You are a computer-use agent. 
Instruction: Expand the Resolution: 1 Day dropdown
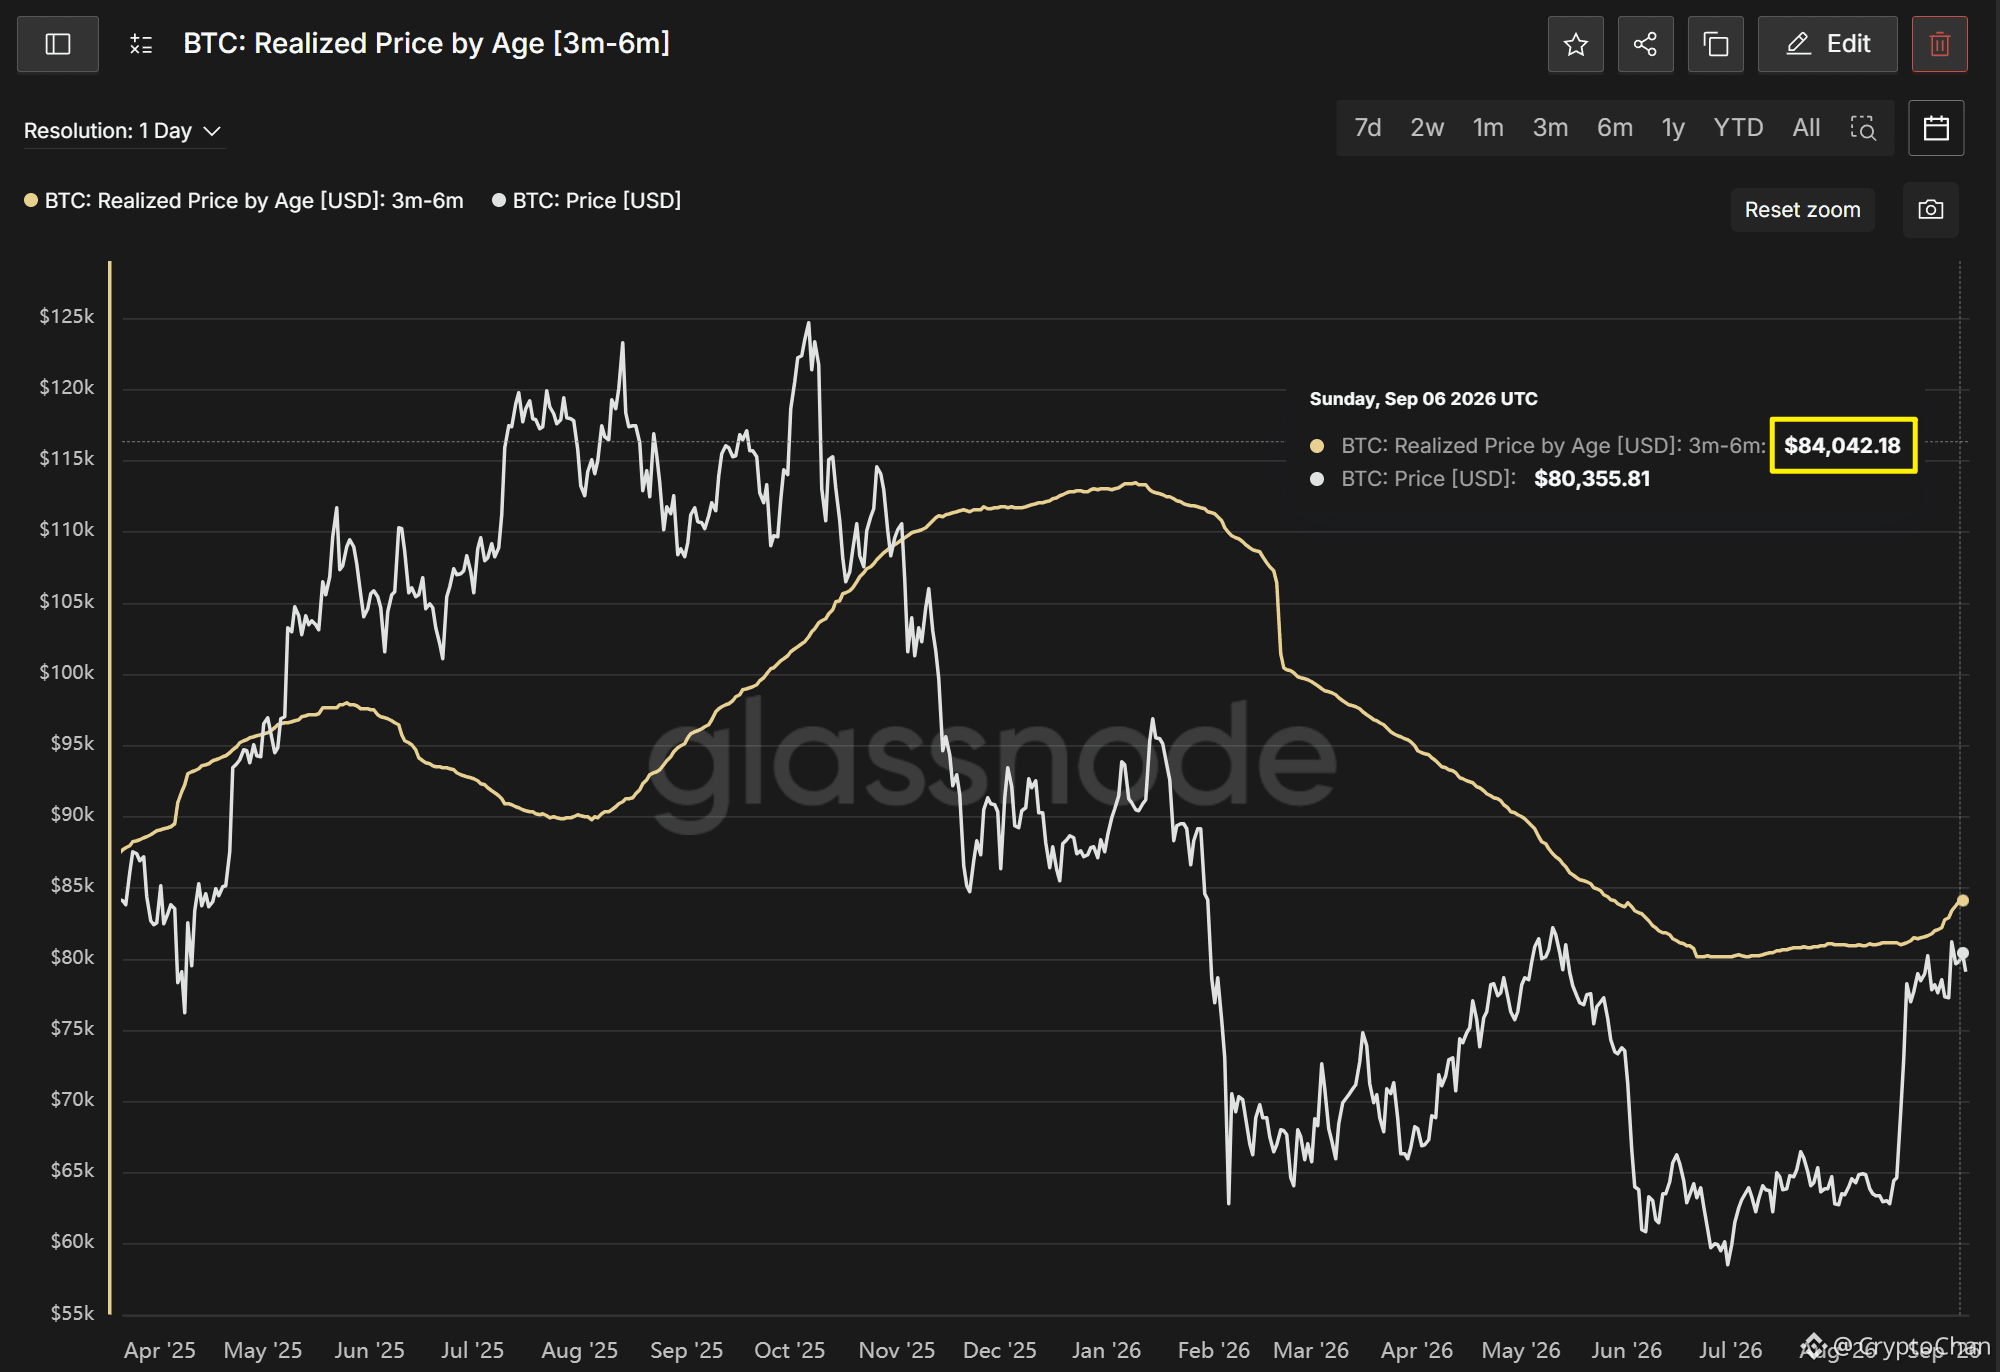(x=122, y=131)
